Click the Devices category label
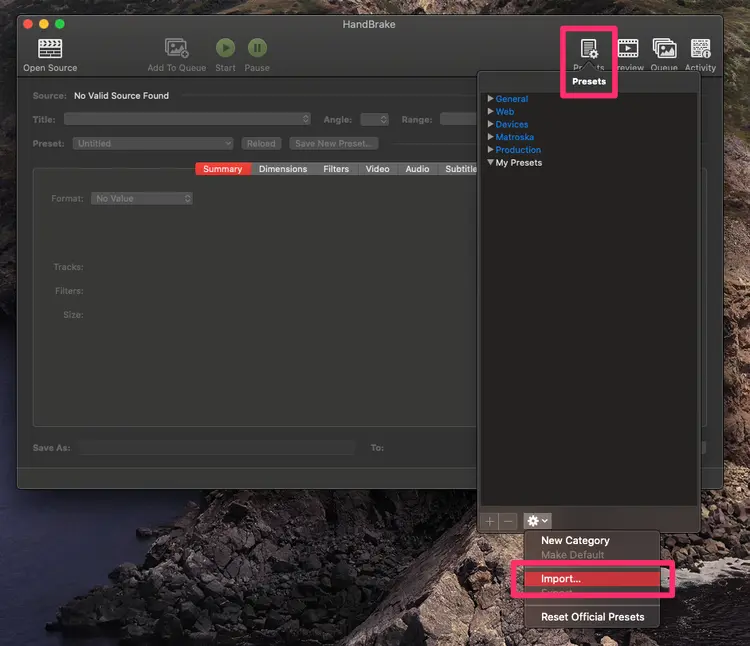750x646 pixels. click(x=511, y=124)
